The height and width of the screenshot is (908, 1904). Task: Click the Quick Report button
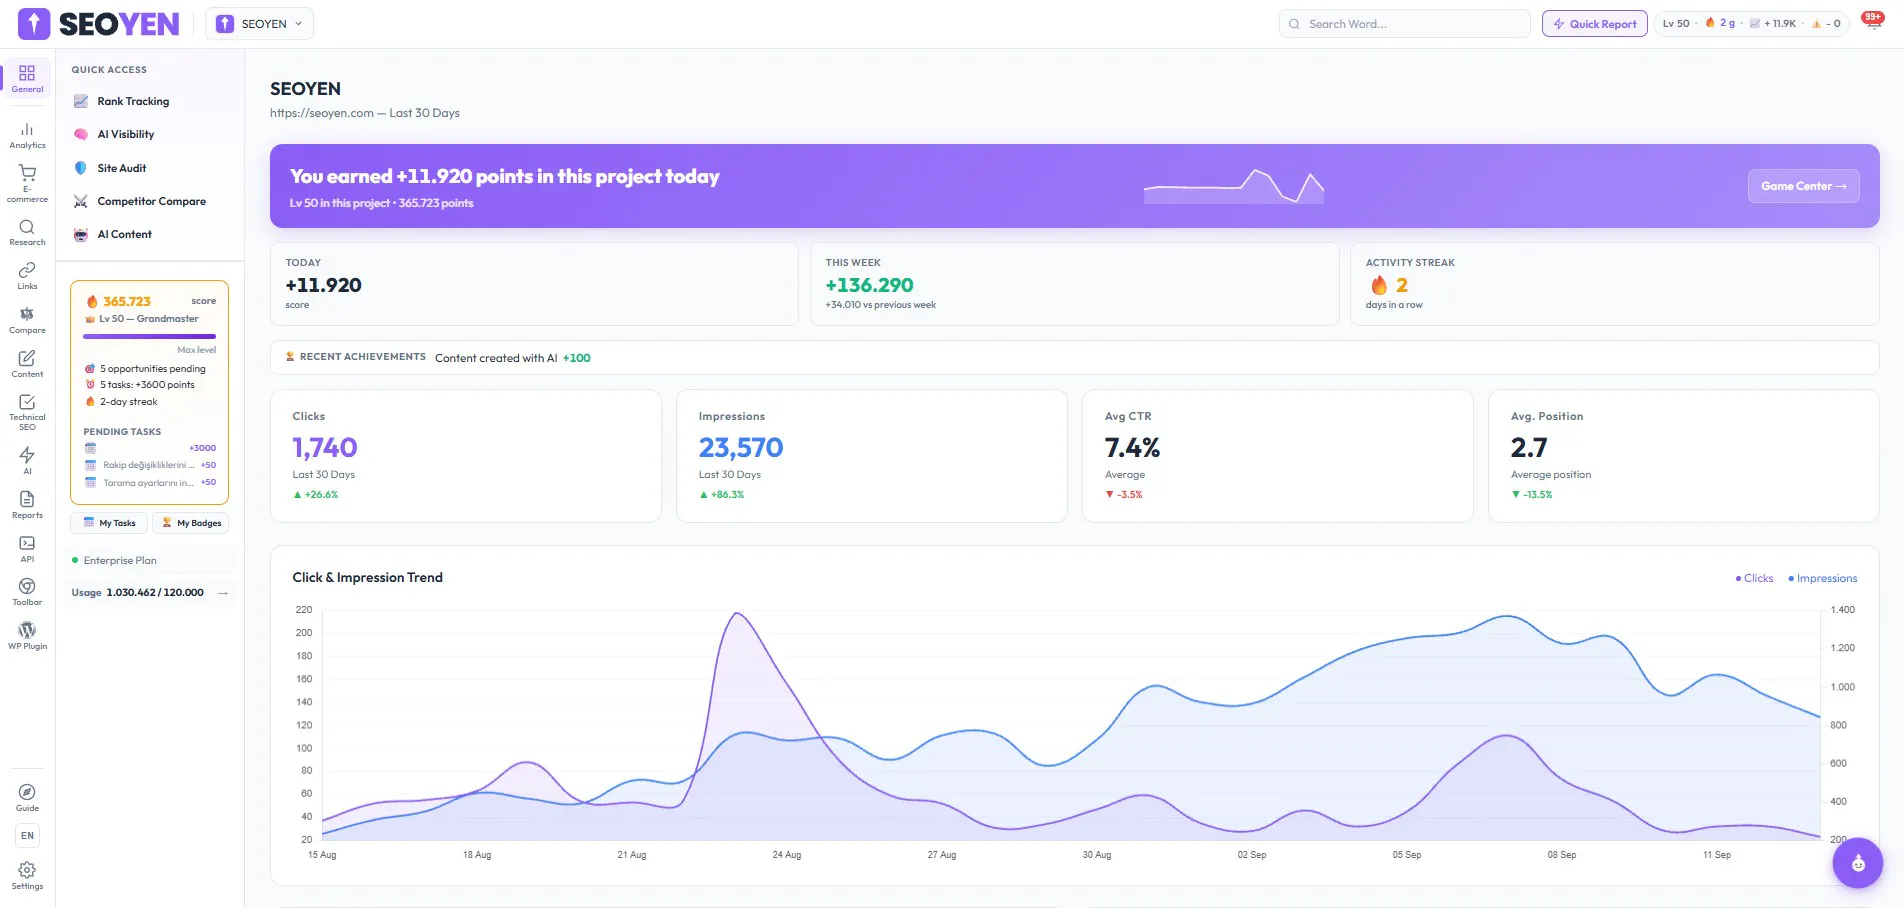pos(1595,24)
